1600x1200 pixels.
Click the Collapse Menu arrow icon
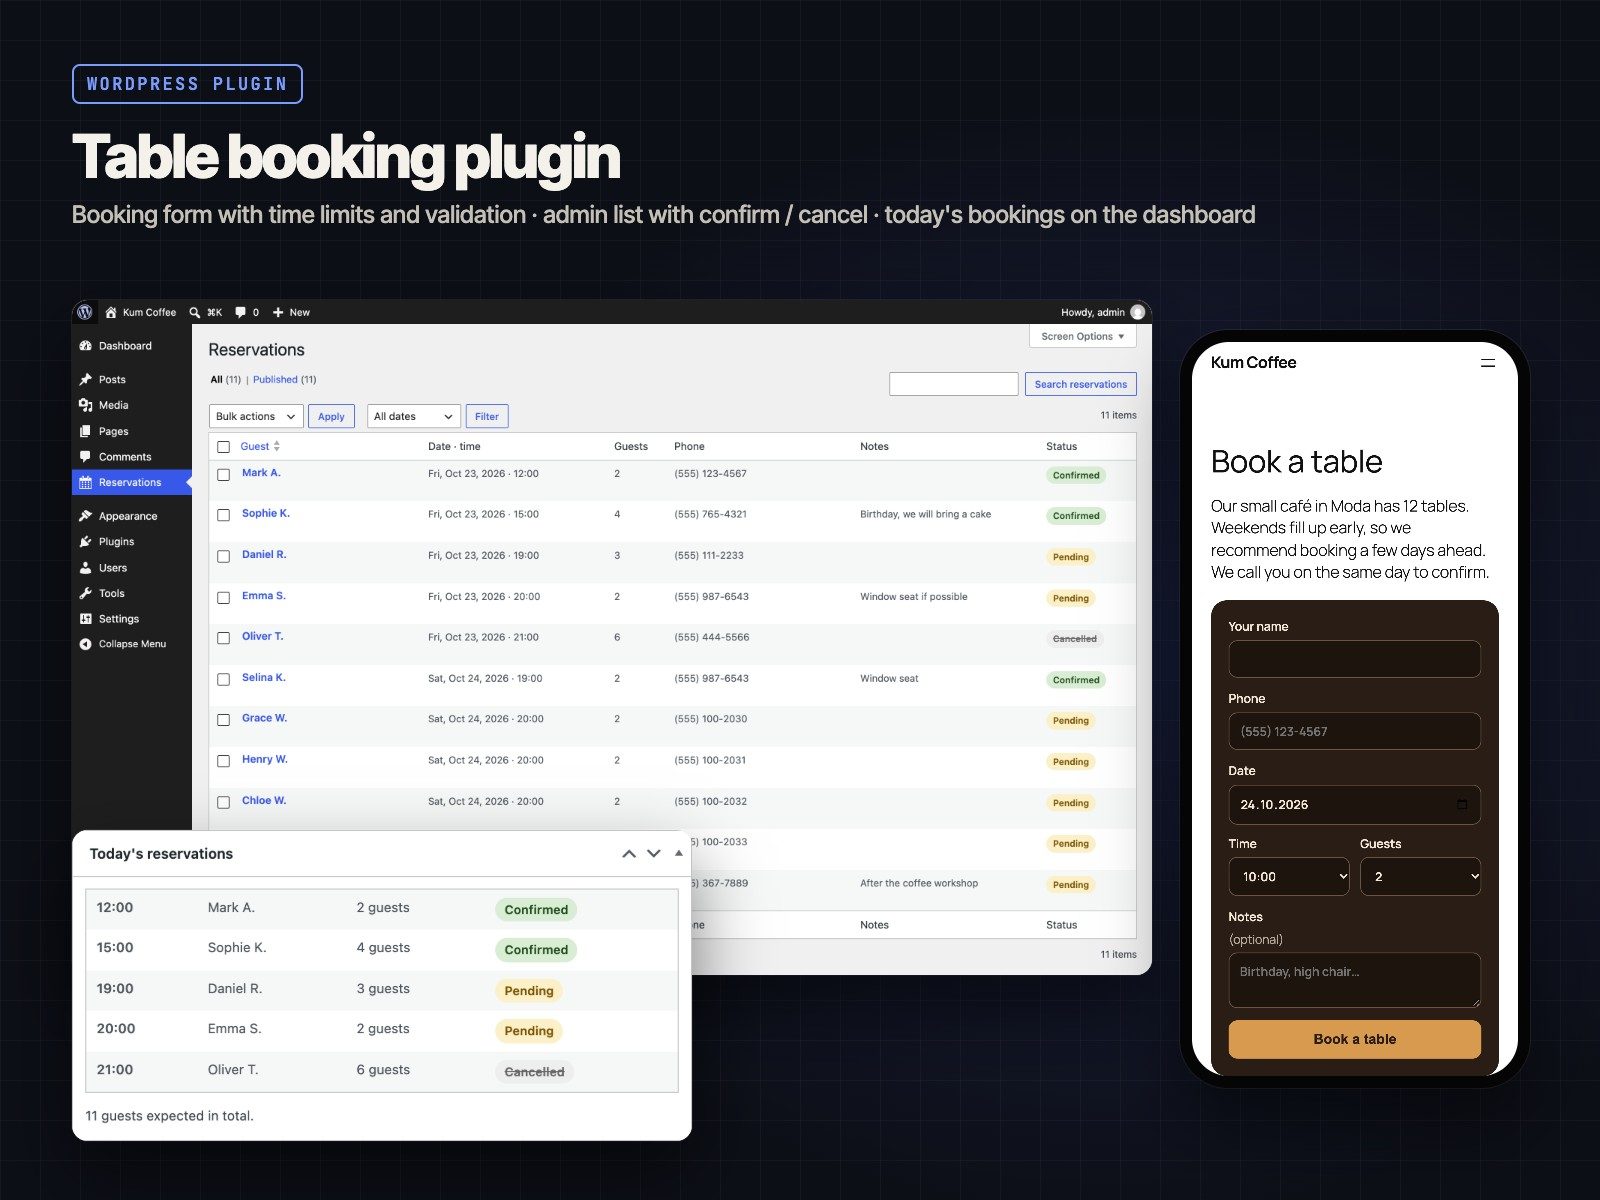86,644
